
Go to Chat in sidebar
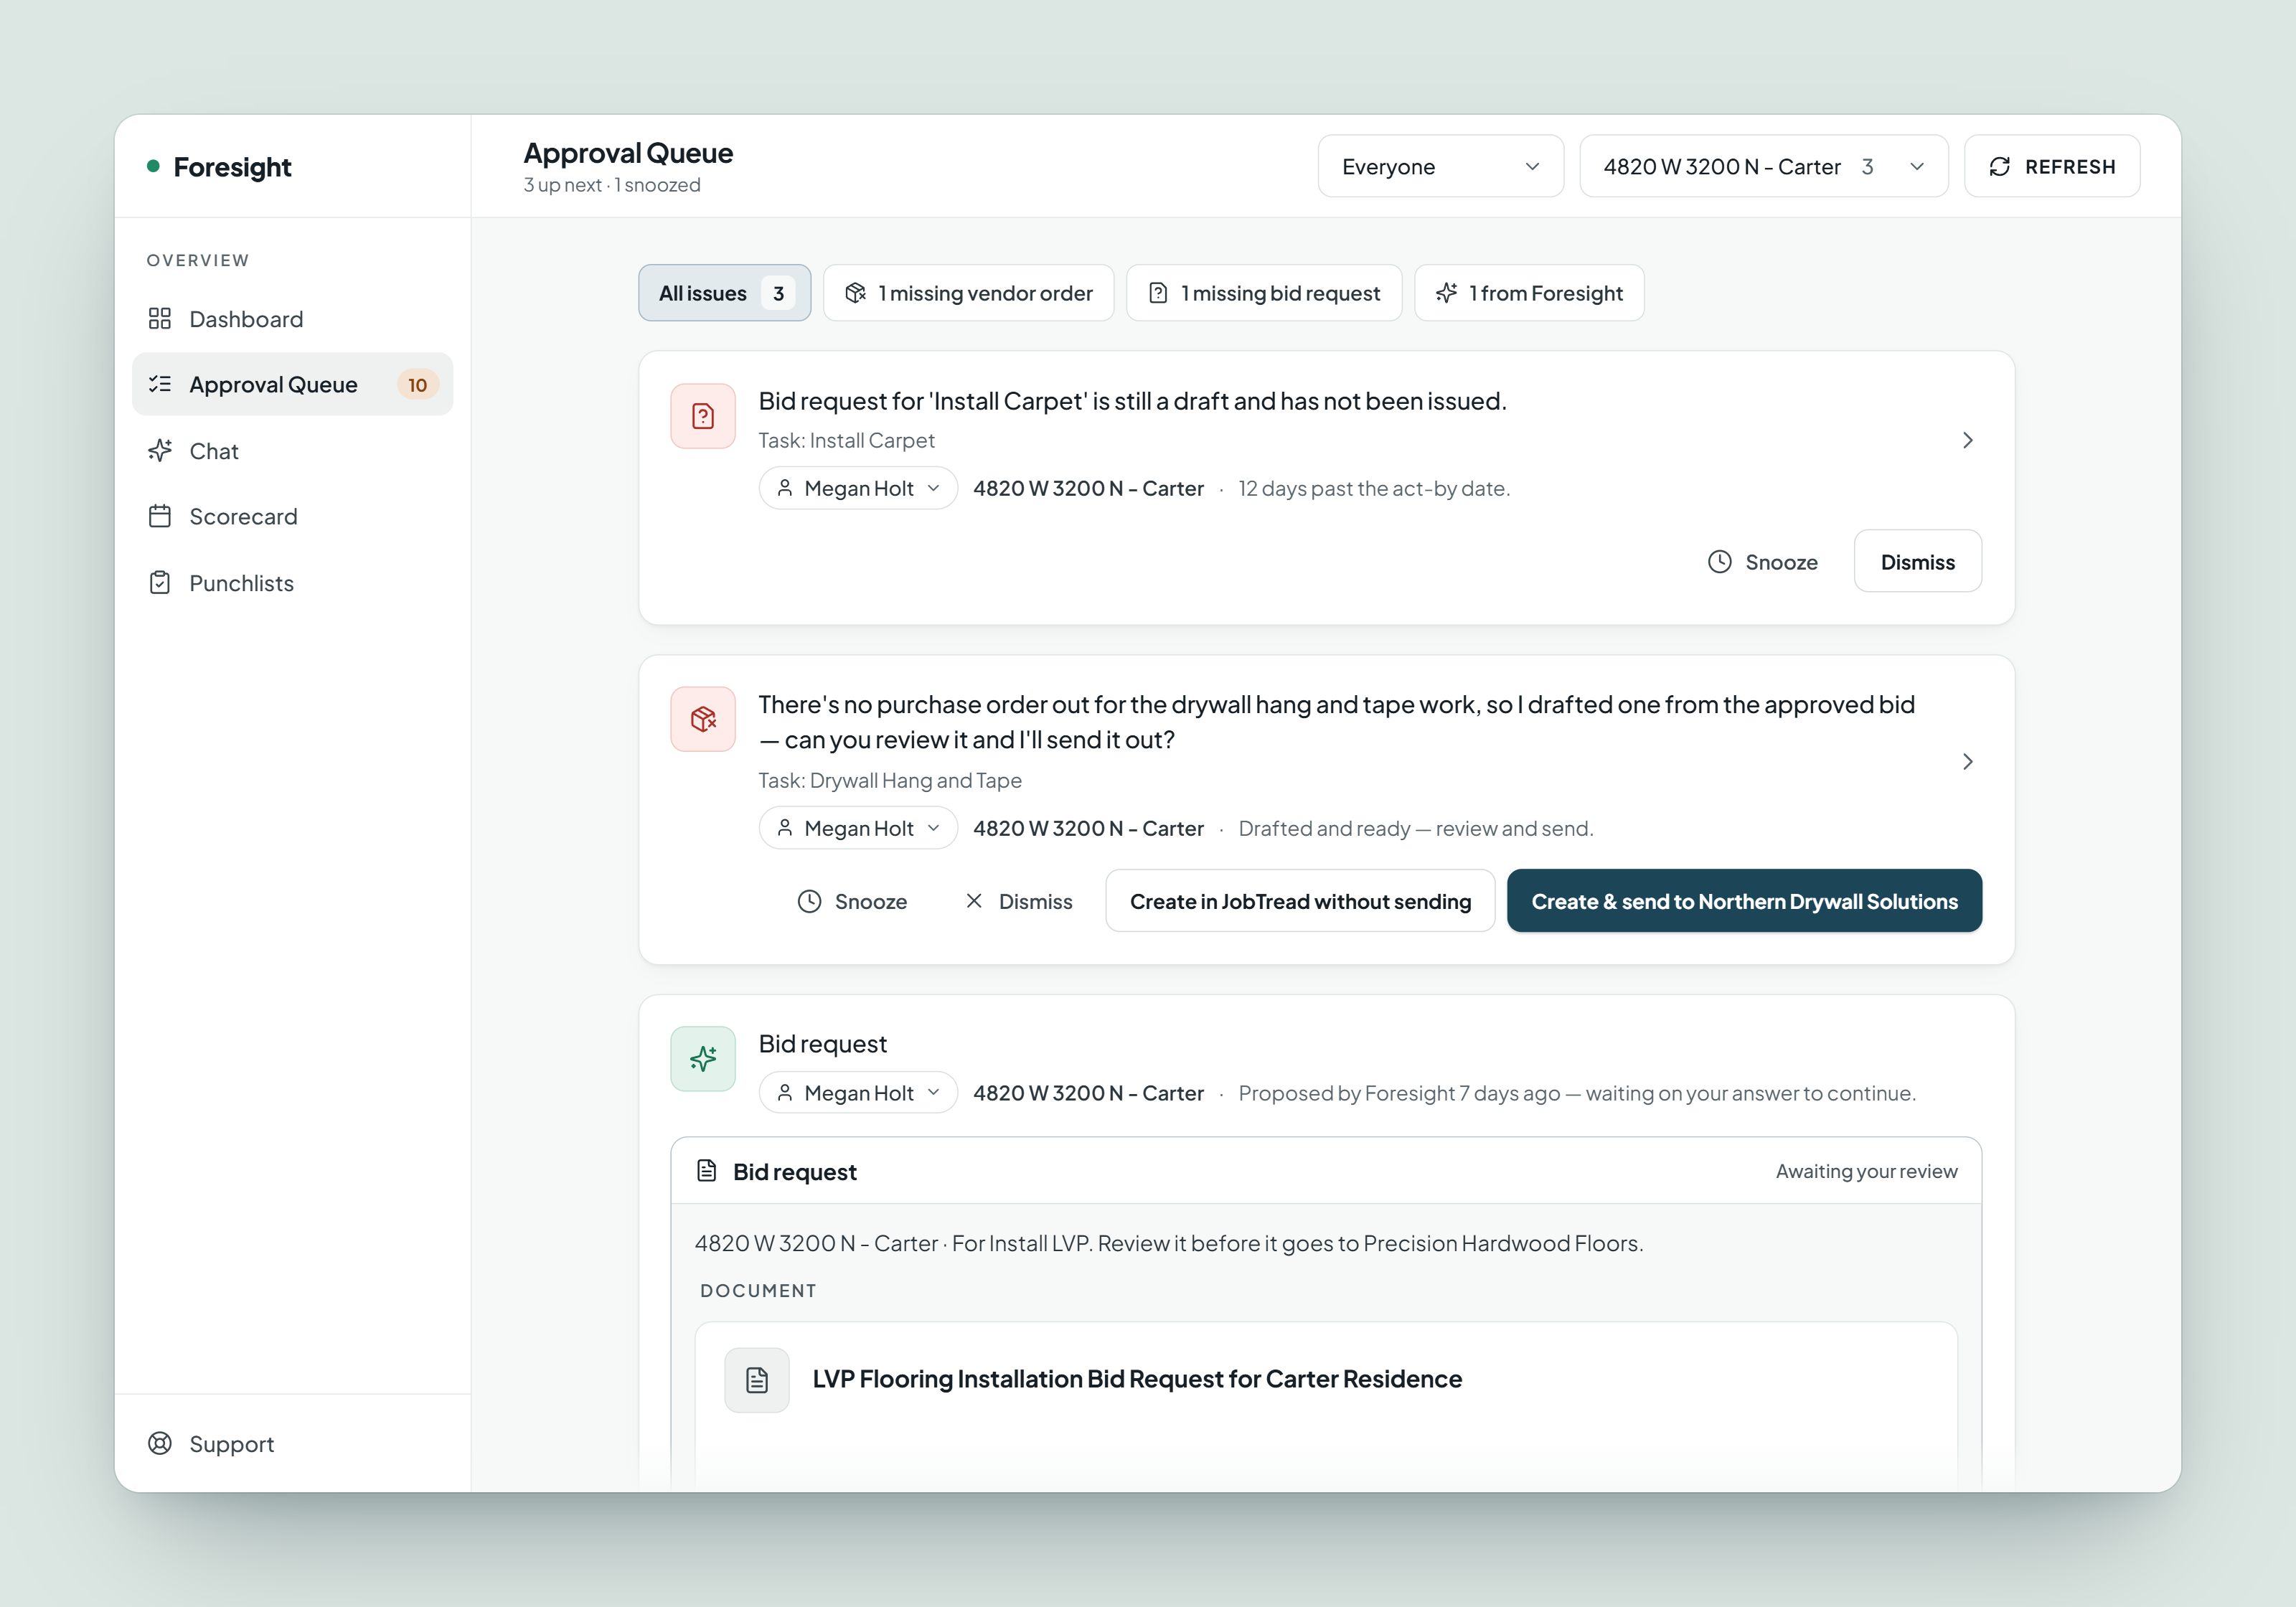(292, 451)
